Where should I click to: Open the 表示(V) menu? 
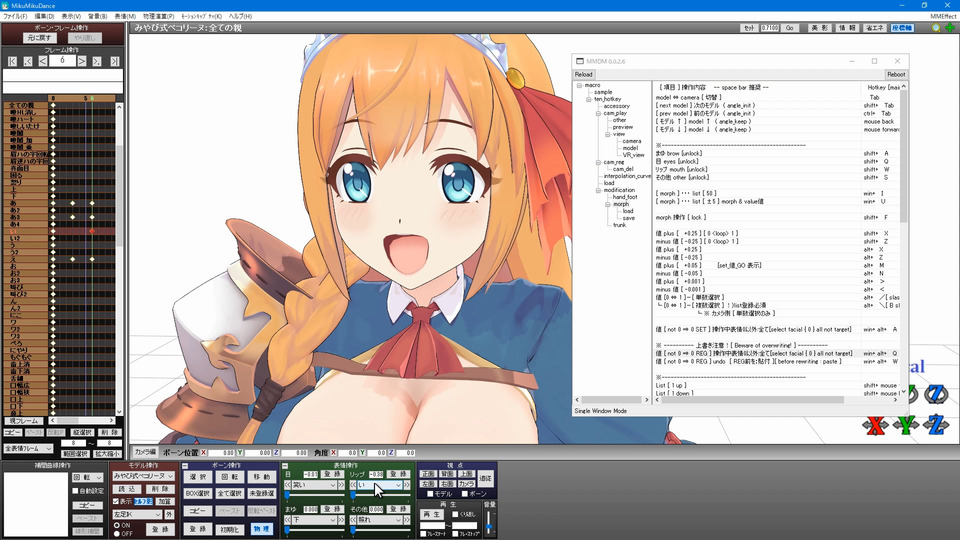point(71,16)
